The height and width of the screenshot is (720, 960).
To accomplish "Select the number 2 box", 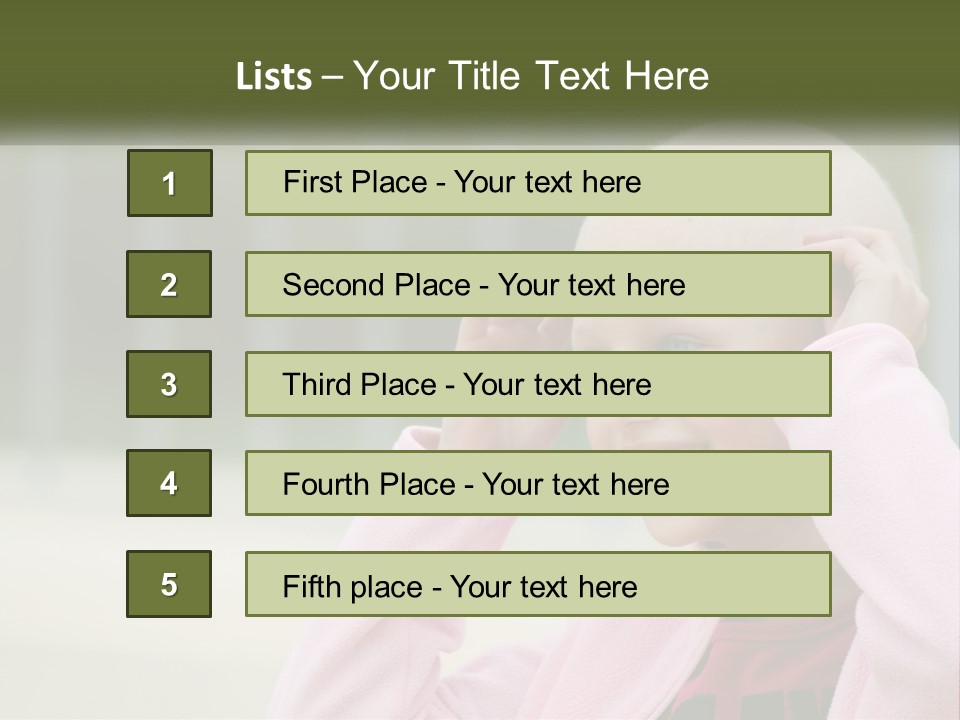I will [169, 284].
